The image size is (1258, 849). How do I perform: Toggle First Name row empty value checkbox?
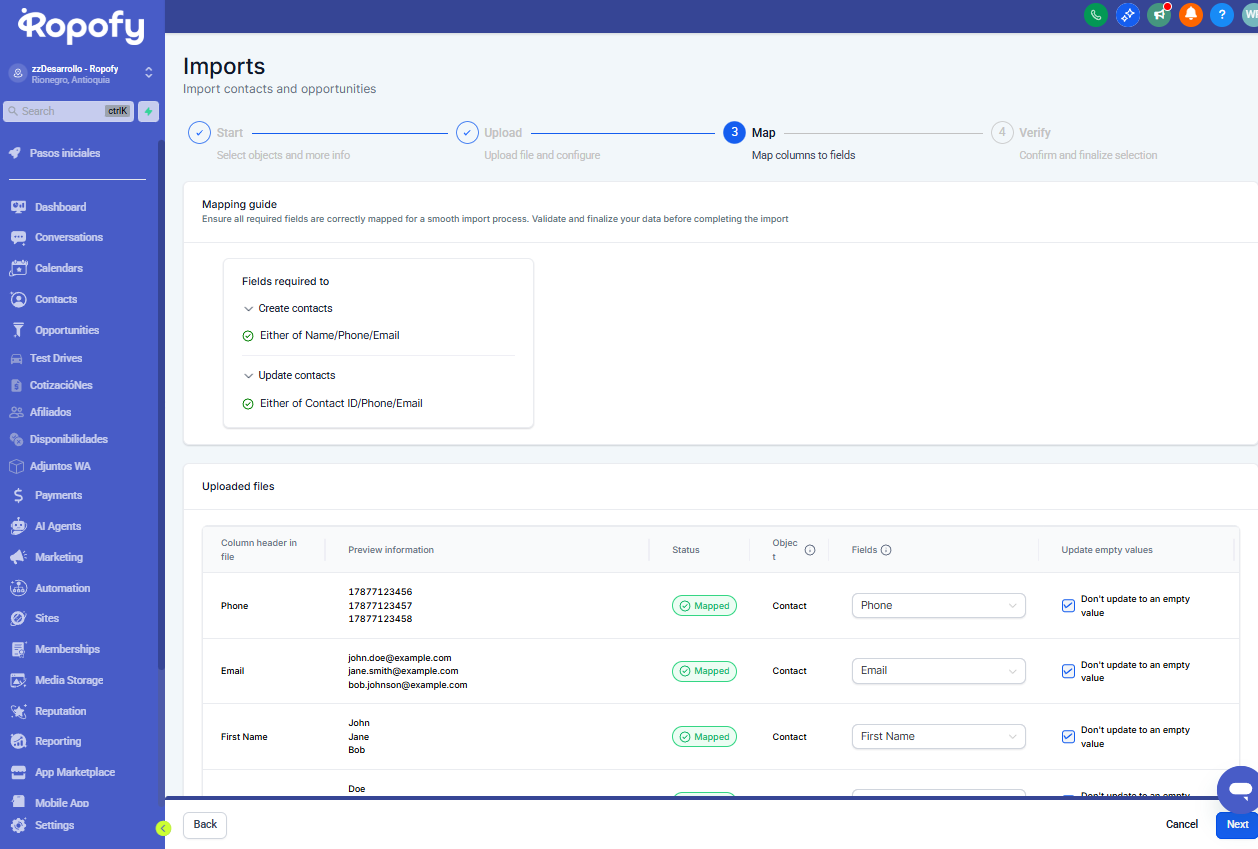point(1068,737)
